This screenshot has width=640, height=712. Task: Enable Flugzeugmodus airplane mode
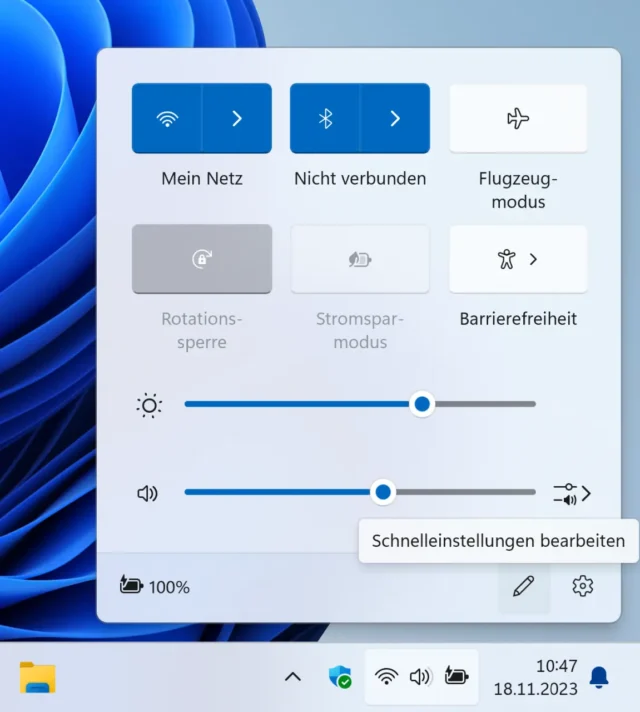pos(518,118)
